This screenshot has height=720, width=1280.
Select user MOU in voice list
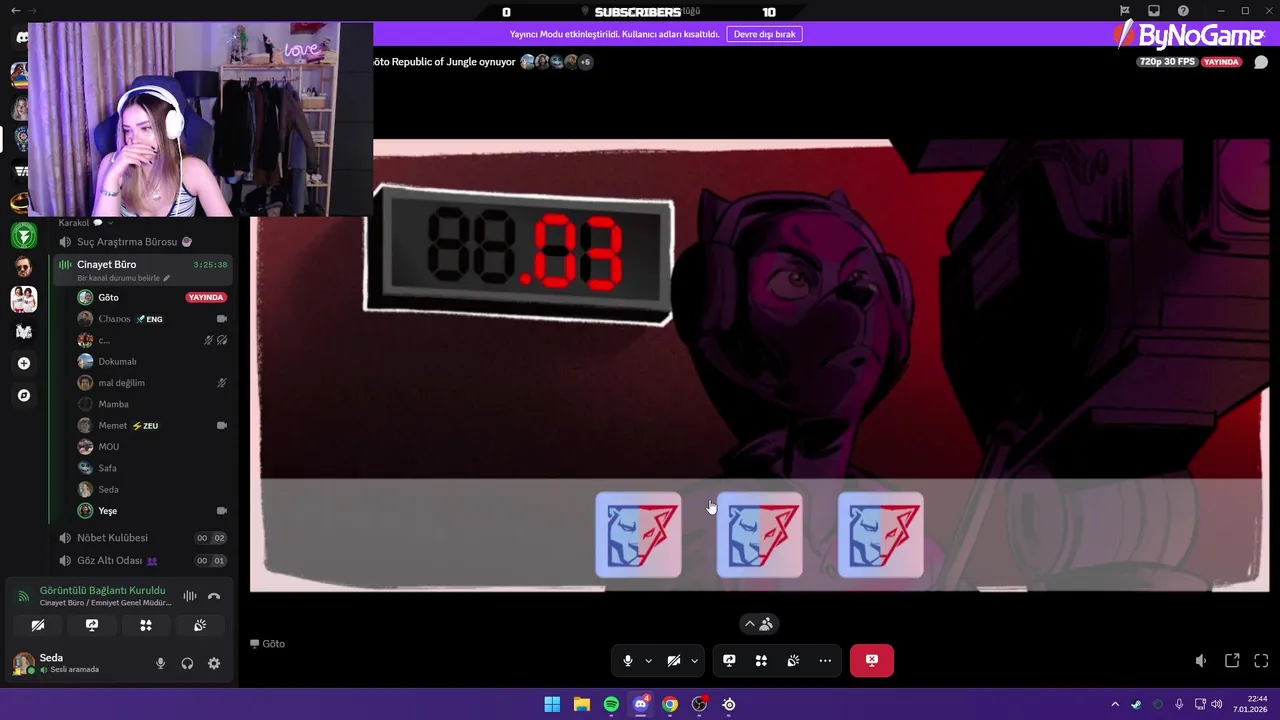tap(153, 447)
